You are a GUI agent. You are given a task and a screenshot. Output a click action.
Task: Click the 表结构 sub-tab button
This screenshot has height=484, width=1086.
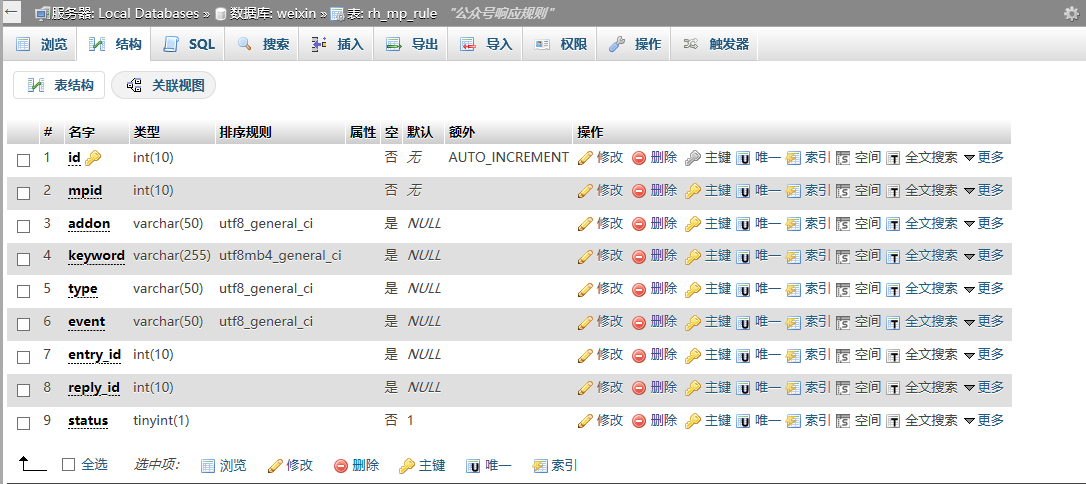click(60, 85)
